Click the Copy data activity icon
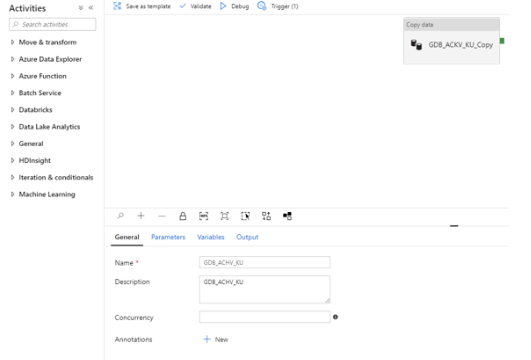531x360 pixels. click(416, 45)
